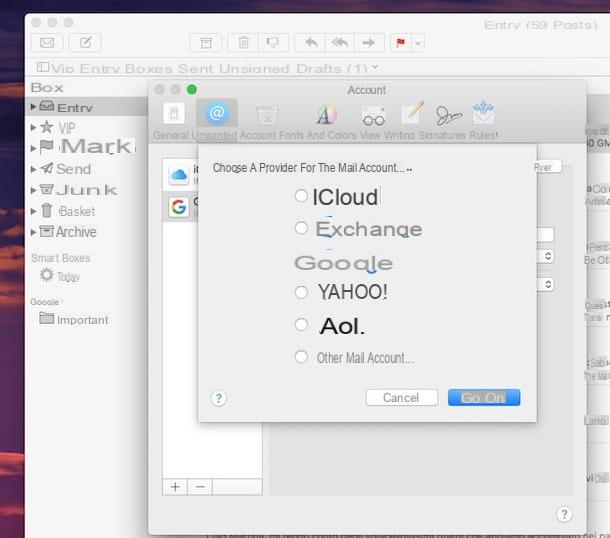This screenshot has width=610, height=538.
Task: Click the blue Go On button
Action: point(484,398)
